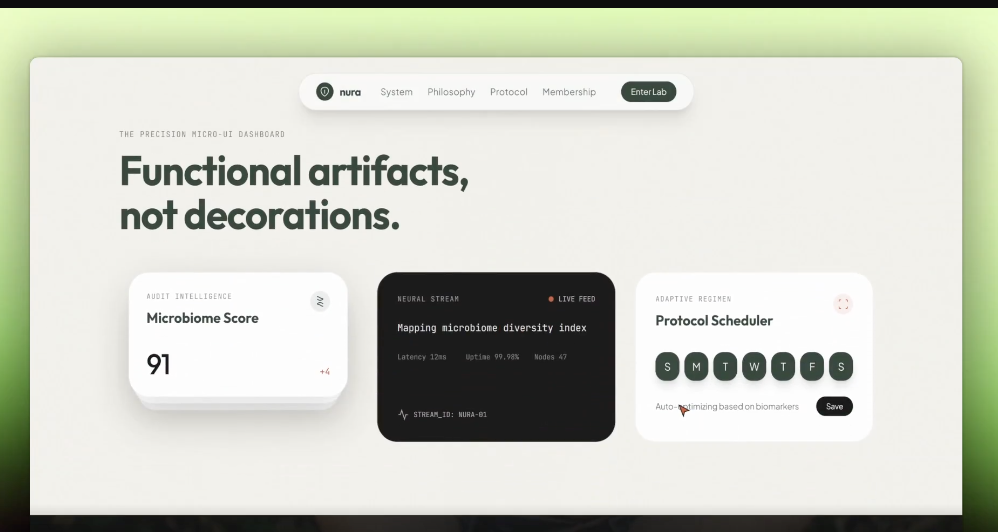Click the squiggle icon on Microbiome Score card
Screen dimensions: 998x532
point(320,301)
